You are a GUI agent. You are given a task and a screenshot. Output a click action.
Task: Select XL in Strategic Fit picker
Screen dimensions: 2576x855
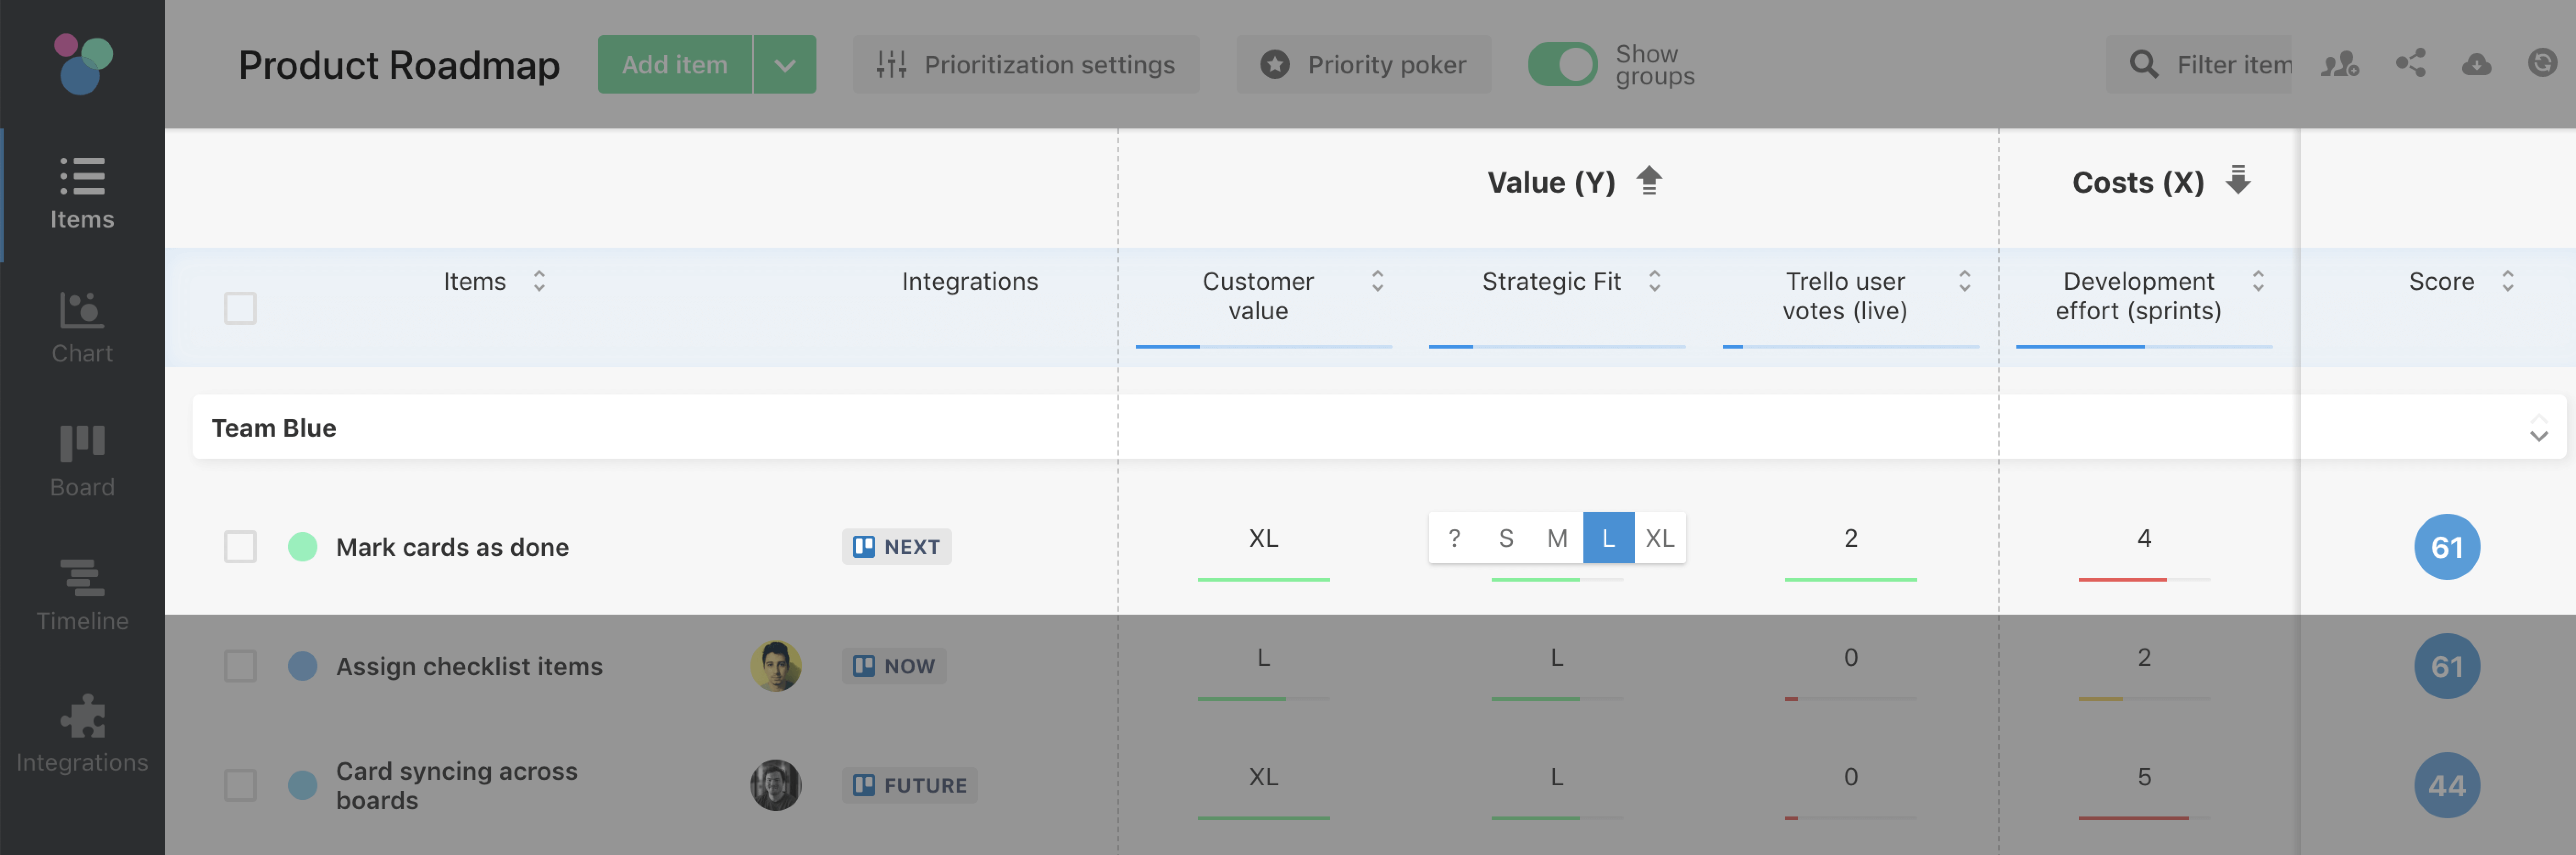pos(1660,538)
